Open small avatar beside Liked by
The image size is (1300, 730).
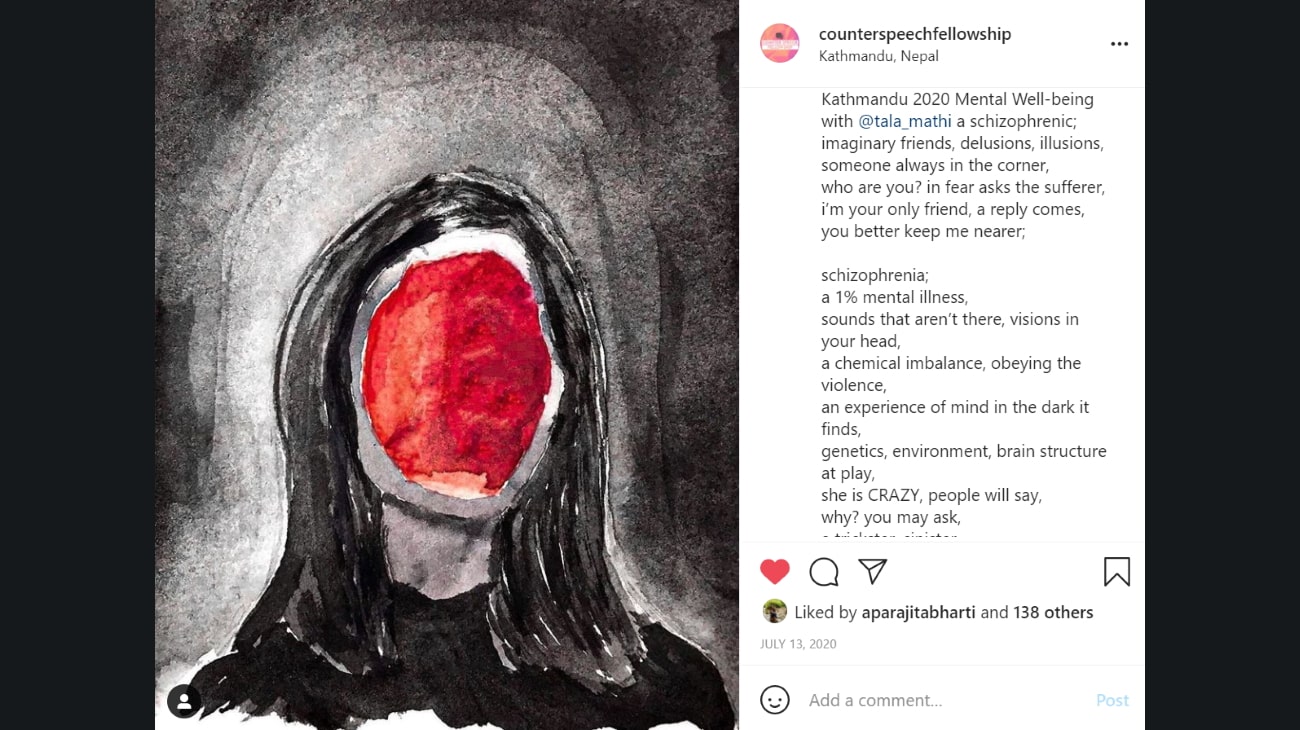[774, 611]
